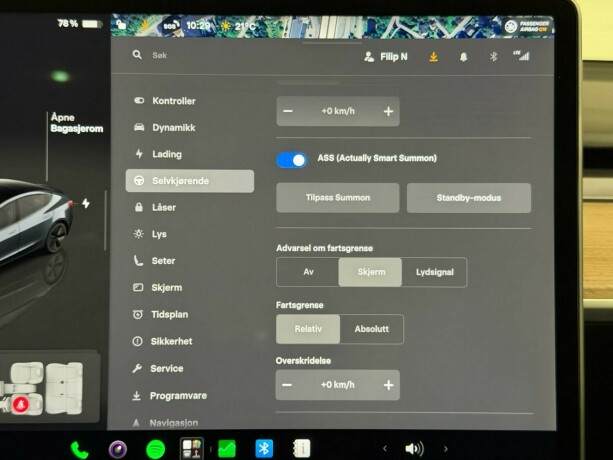Select Absolutt for Fartsgrense
This screenshot has height=460, width=613.
(x=371, y=329)
